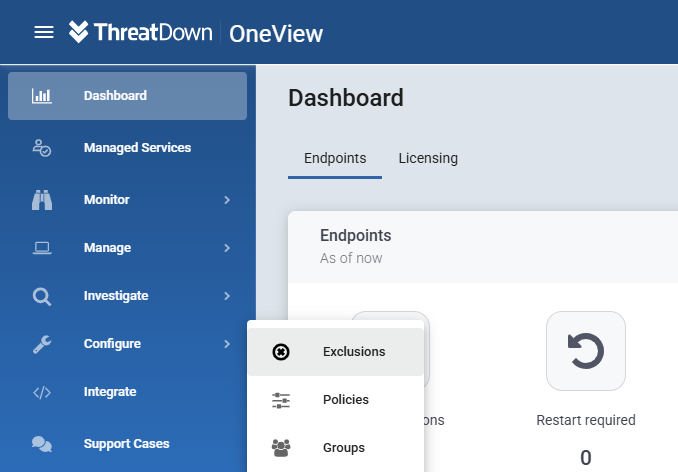Screen dimensions: 678x472
Task: Switch to the Licensing tab
Action: [x=428, y=159]
